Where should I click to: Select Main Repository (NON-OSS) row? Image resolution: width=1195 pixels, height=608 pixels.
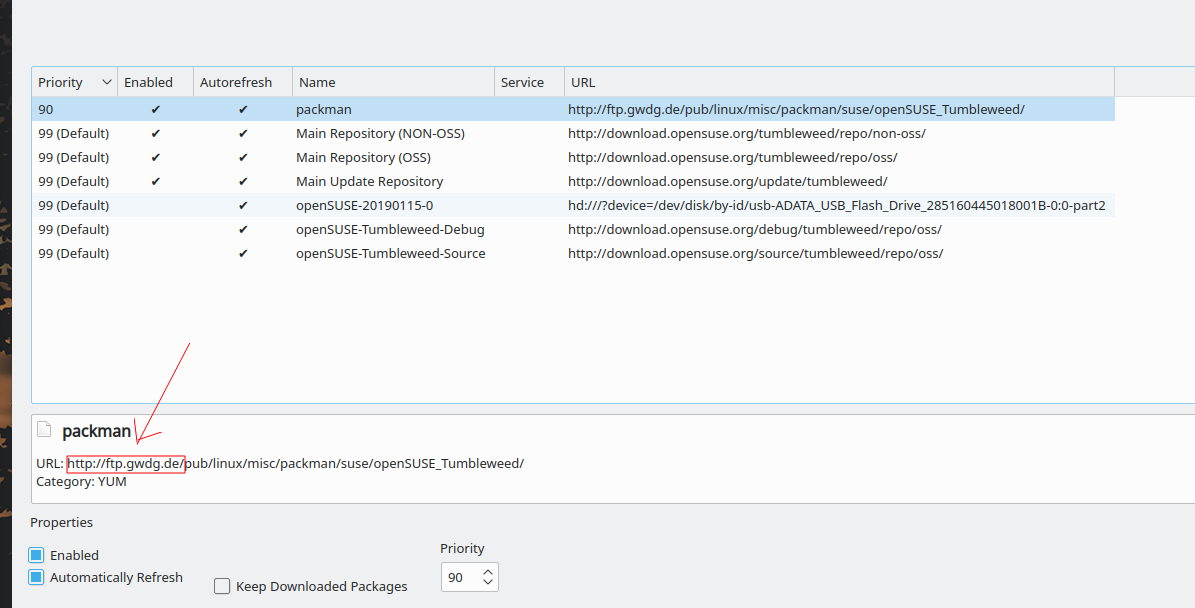click(x=573, y=133)
